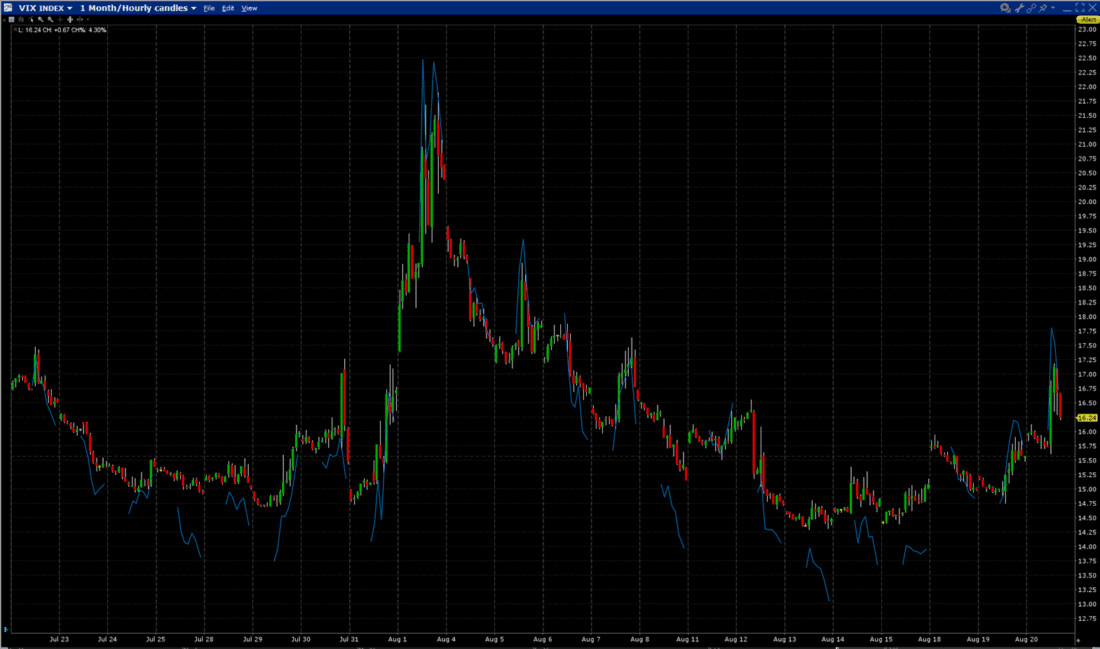
Task: Select the bold plus-shaped move tool icon
Action: click(70, 20)
